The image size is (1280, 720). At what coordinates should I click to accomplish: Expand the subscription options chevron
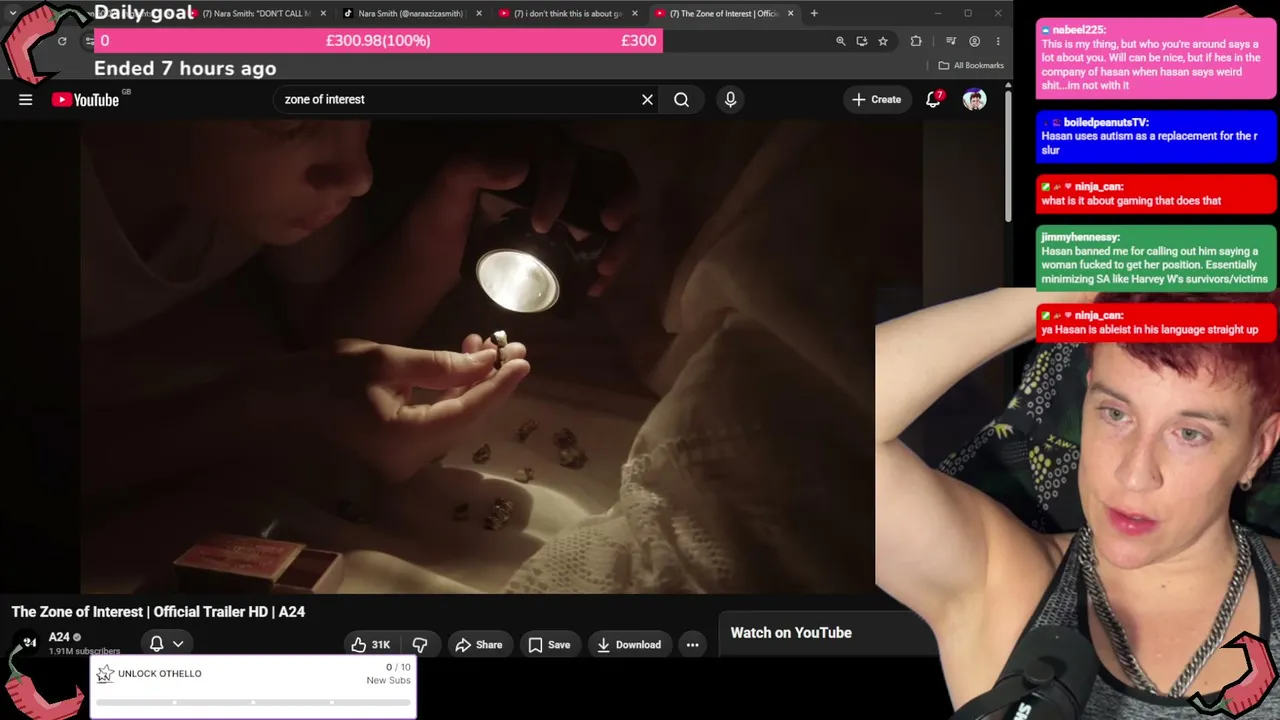tap(178, 644)
